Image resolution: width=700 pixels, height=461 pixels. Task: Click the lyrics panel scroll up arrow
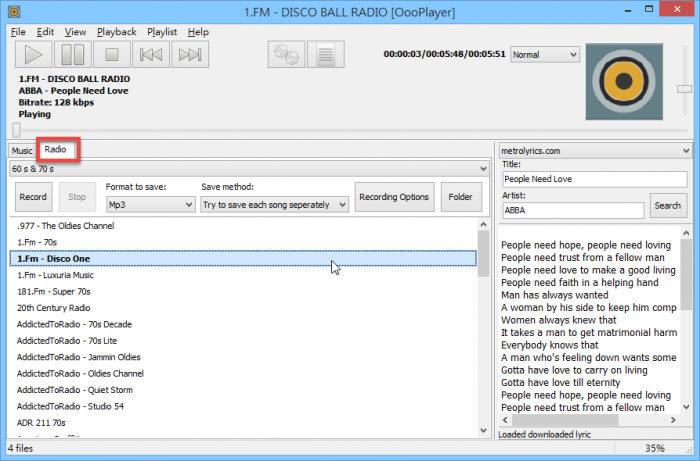[x=686, y=233]
